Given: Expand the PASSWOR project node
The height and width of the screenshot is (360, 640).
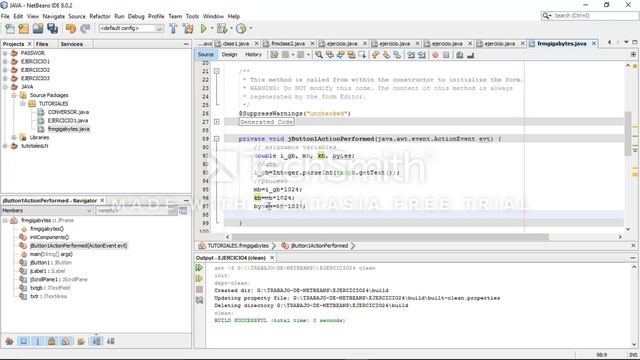Looking at the screenshot, I should pos(5,53).
